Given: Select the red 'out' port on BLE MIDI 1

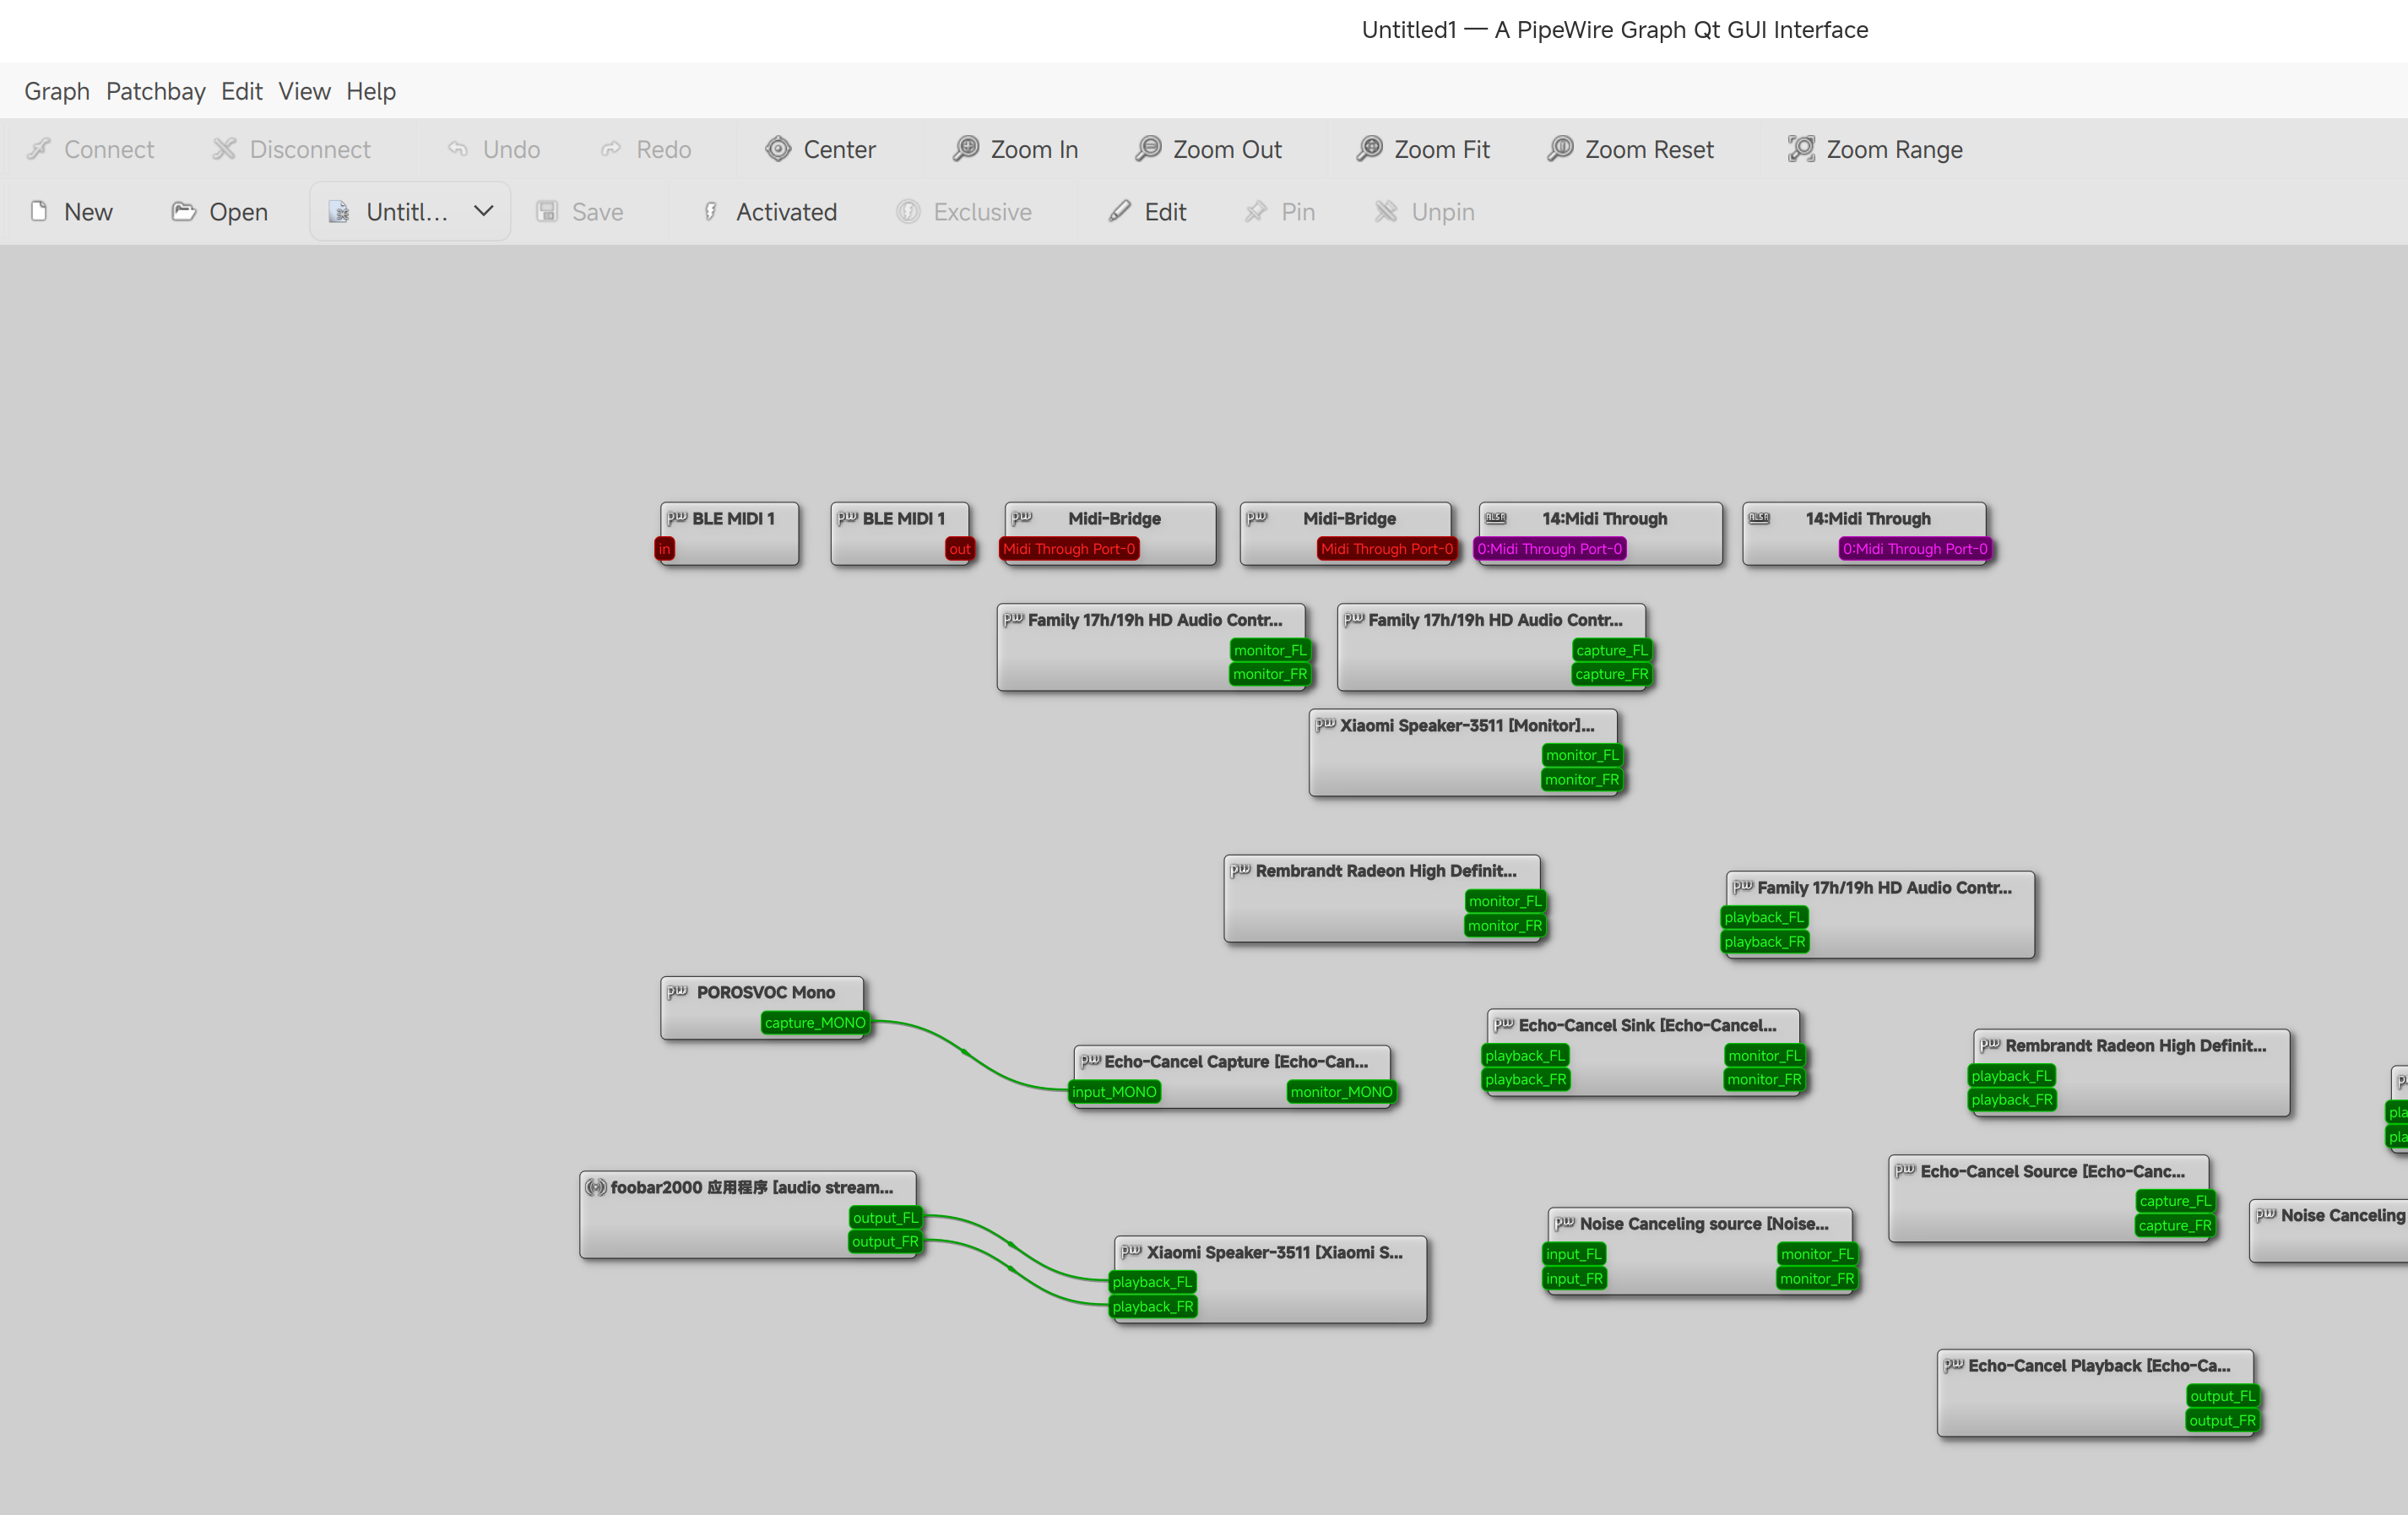Looking at the screenshot, I should 960,549.
